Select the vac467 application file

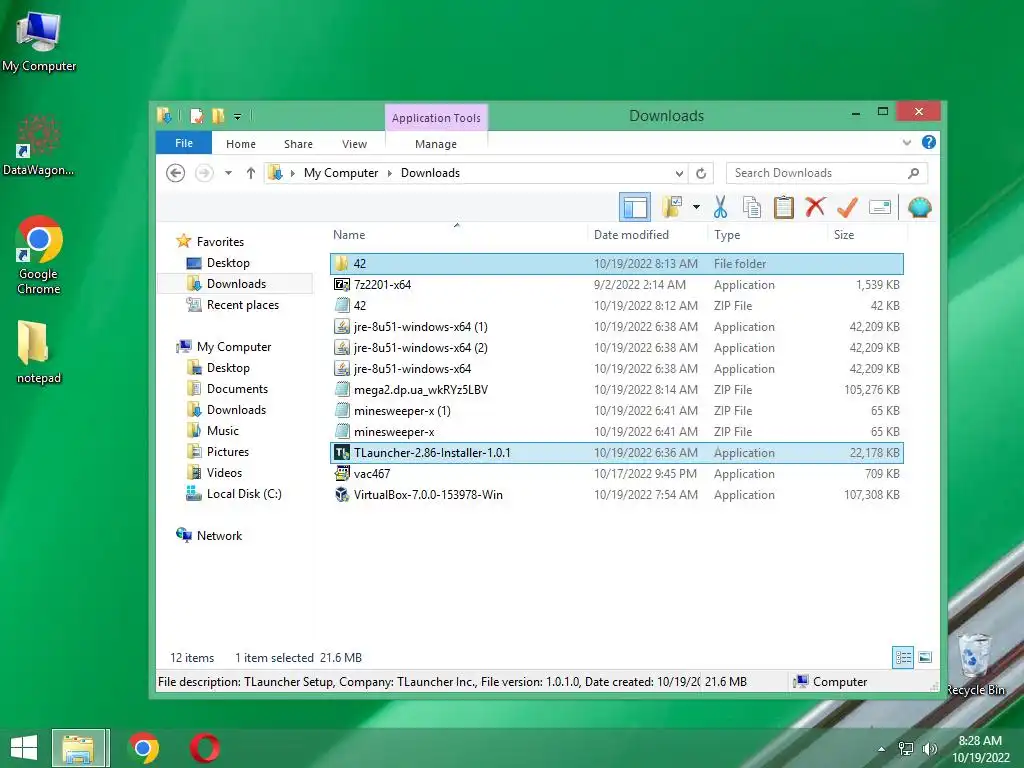tap(616, 473)
